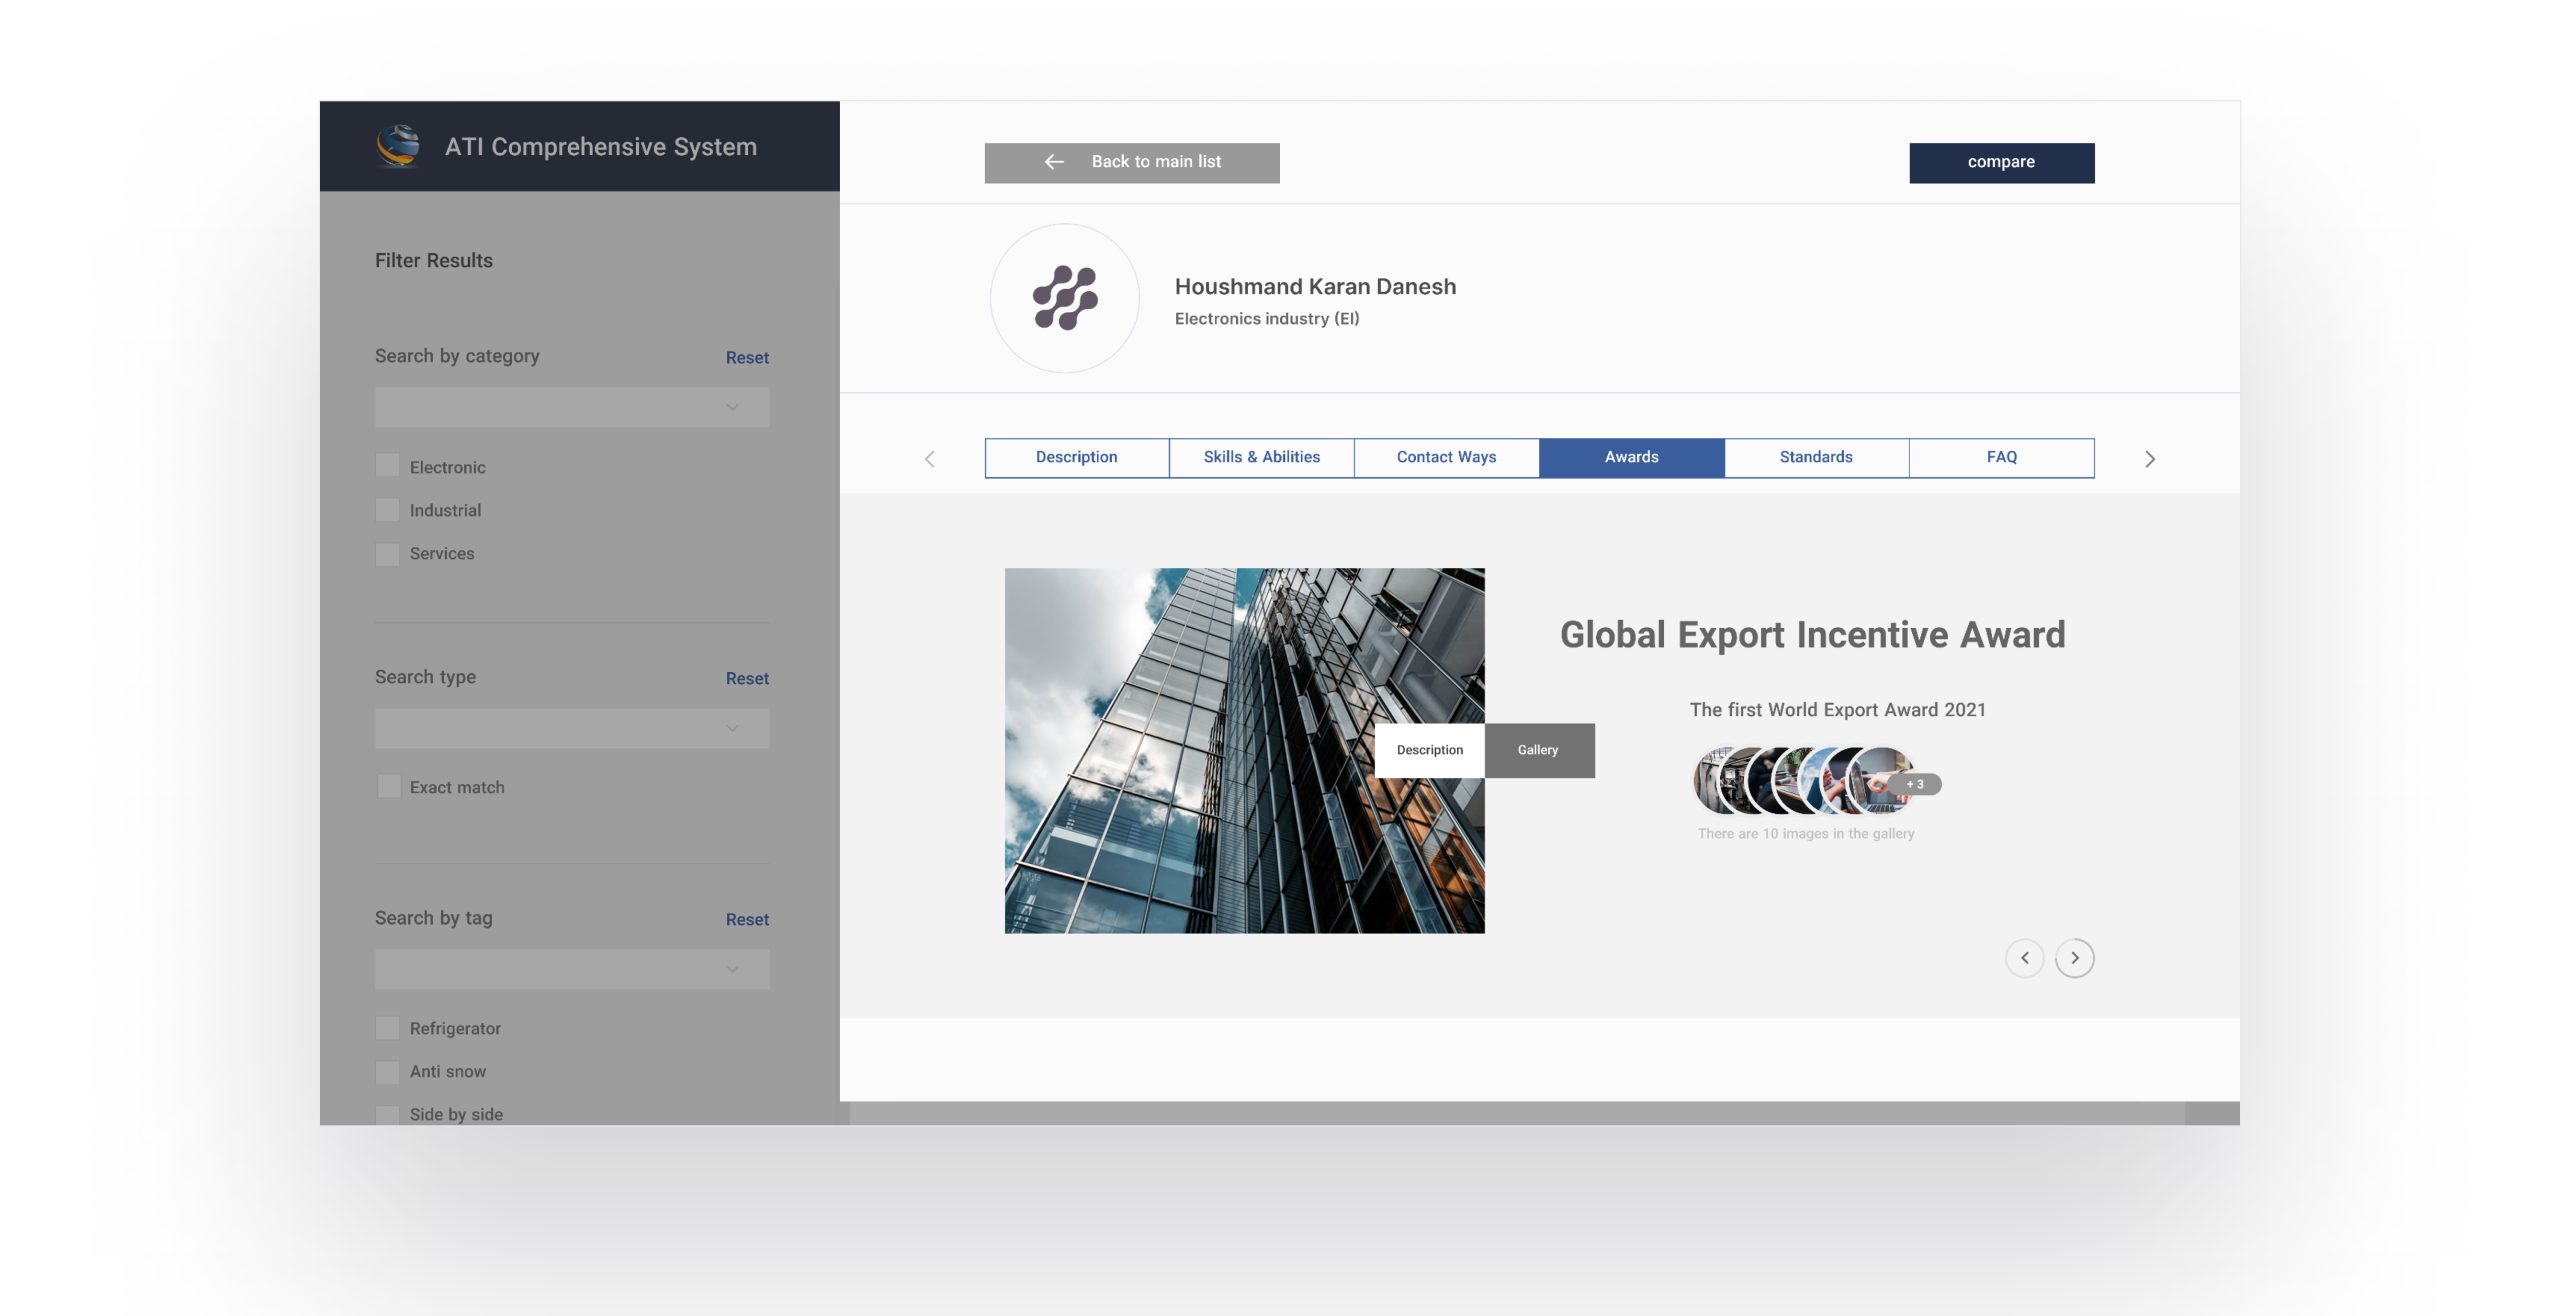Open the Skills & Abilities tab
Screen dimensions: 2560x1316
1261,458
